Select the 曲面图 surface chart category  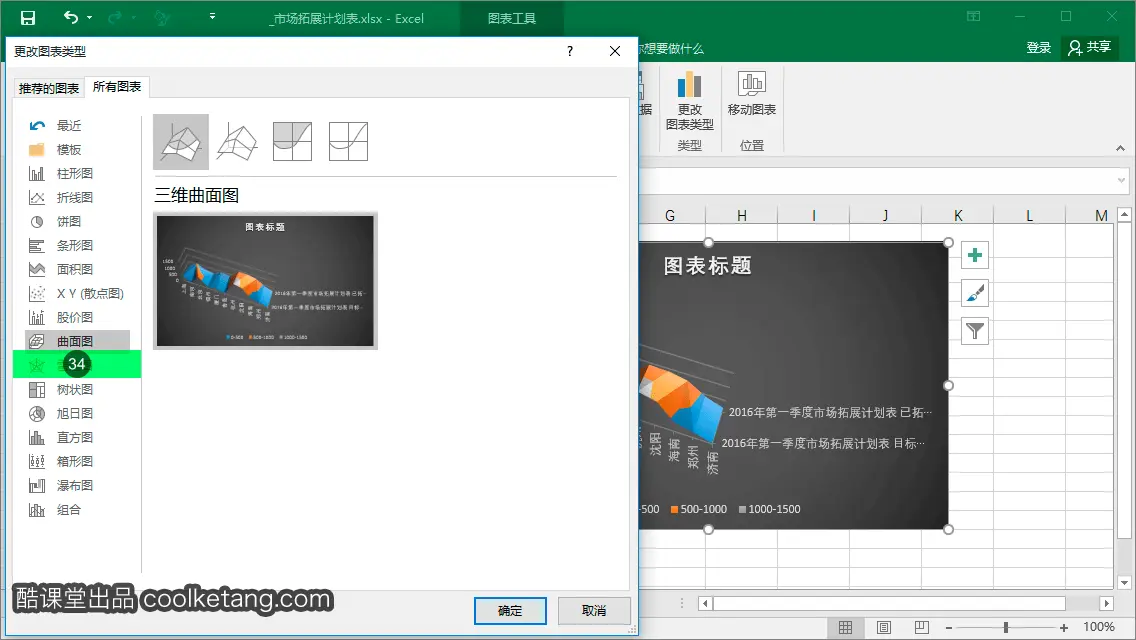click(x=78, y=341)
